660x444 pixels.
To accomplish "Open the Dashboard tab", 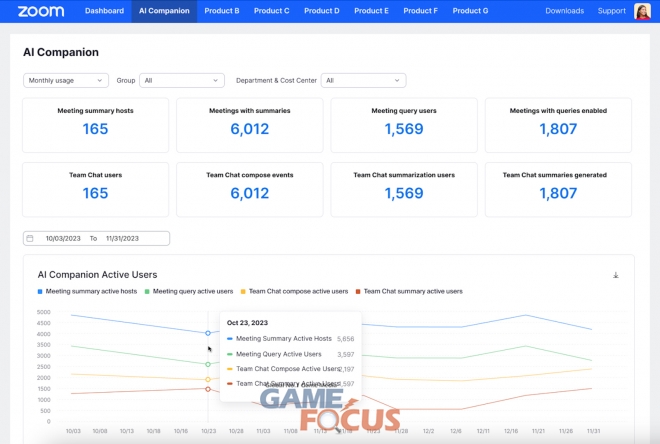I will coord(104,11).
